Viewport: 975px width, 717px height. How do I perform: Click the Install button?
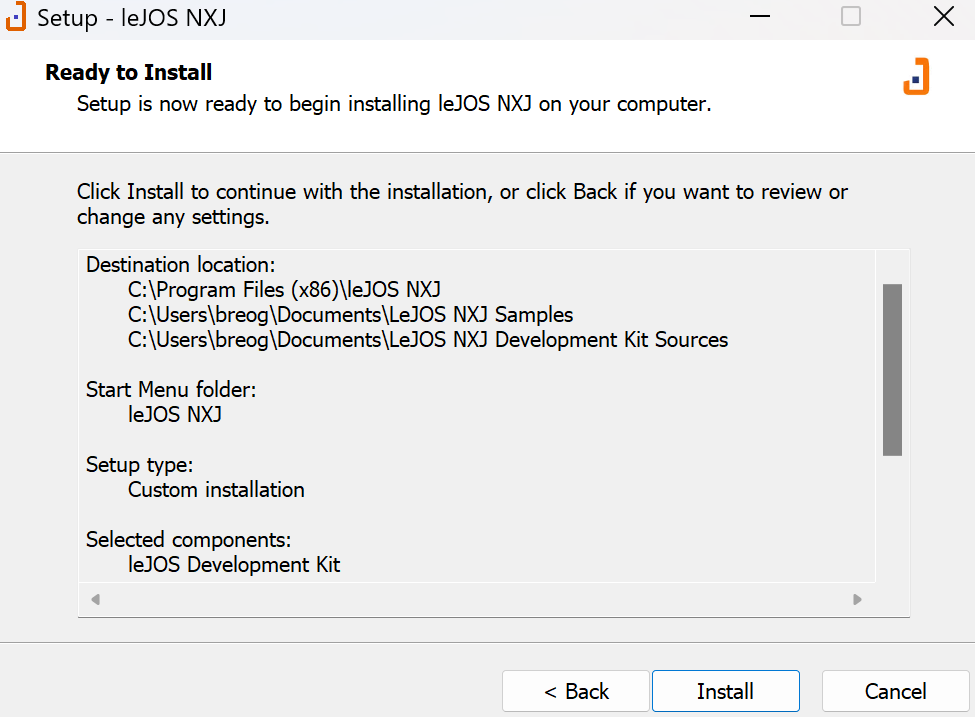point(726,691)
